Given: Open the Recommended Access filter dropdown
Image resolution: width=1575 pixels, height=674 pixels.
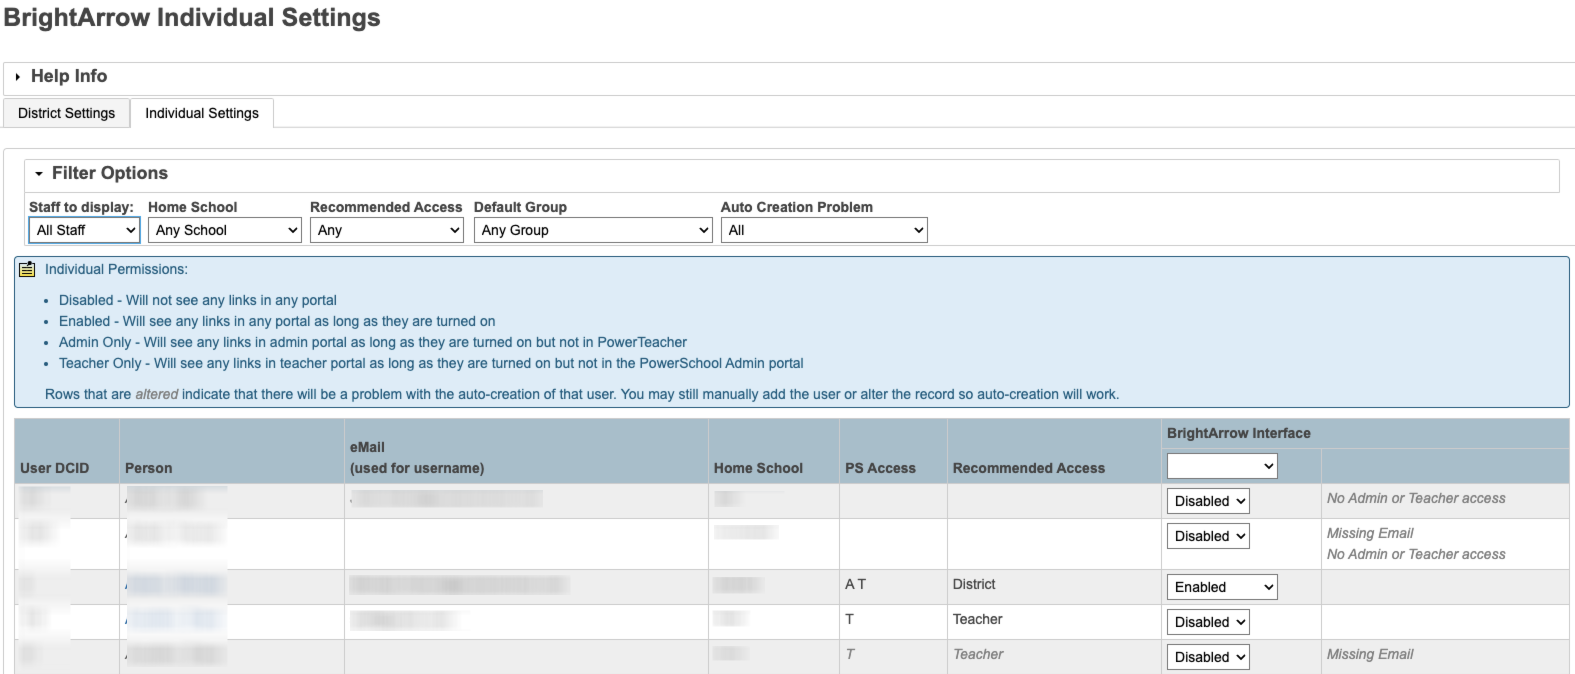Looking at the screenshot, I should [387, 230].
